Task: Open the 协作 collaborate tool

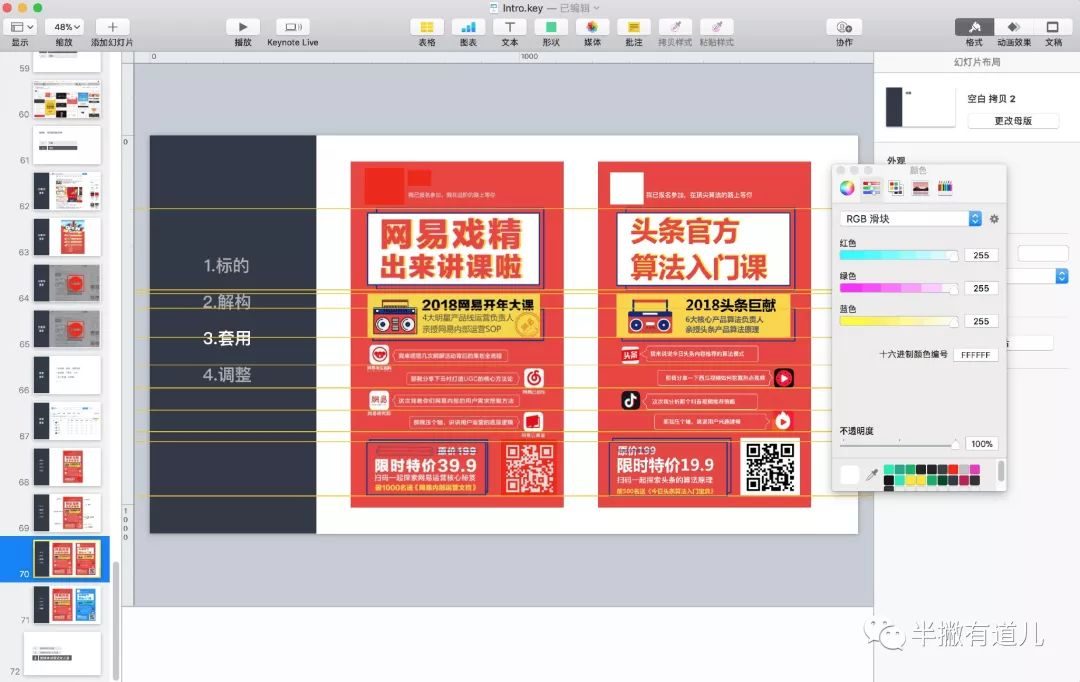Action: tap(844, 27)
